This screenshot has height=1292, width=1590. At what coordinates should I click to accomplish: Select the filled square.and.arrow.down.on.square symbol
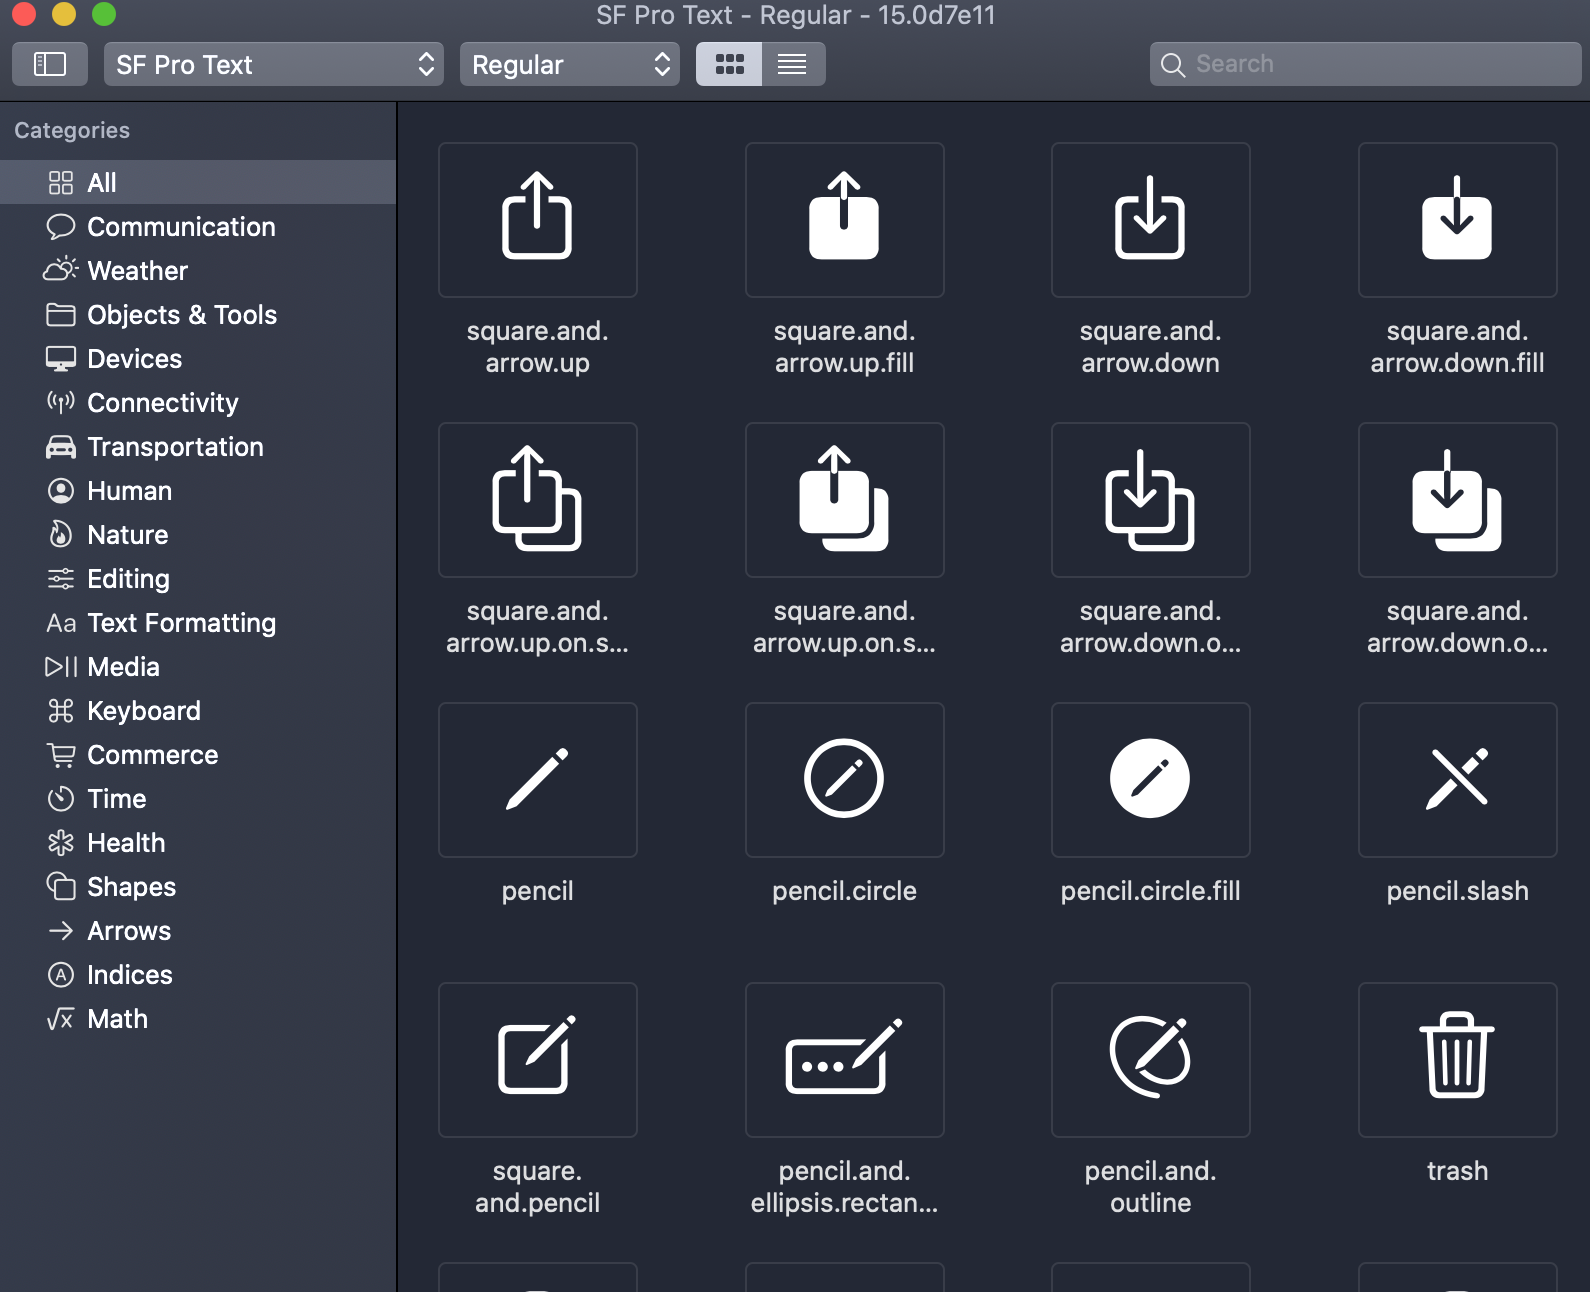(x=1458, y=500)
